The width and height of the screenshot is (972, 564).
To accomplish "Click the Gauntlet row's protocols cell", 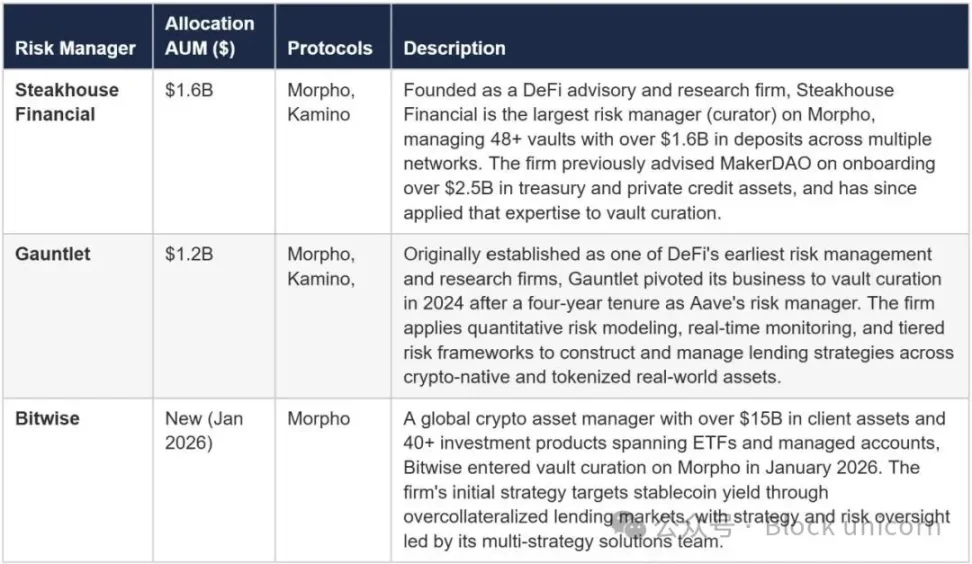I will [321, 266].
